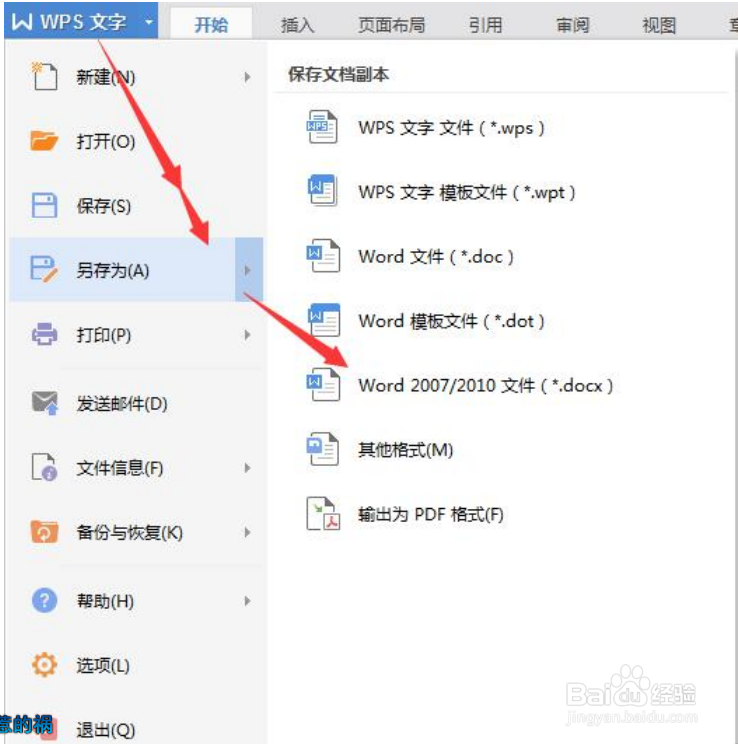The image size is (738, 744).
Task: Click the File Info document icon
Action: [45, 467]
